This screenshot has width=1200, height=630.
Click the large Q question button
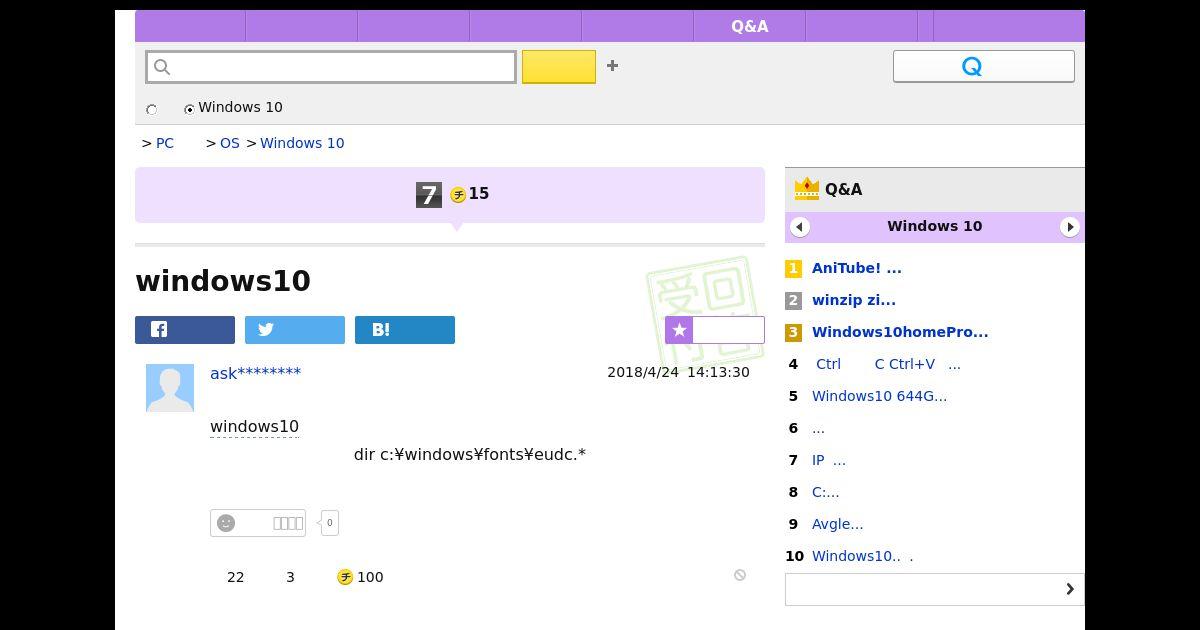pos(984,66)
